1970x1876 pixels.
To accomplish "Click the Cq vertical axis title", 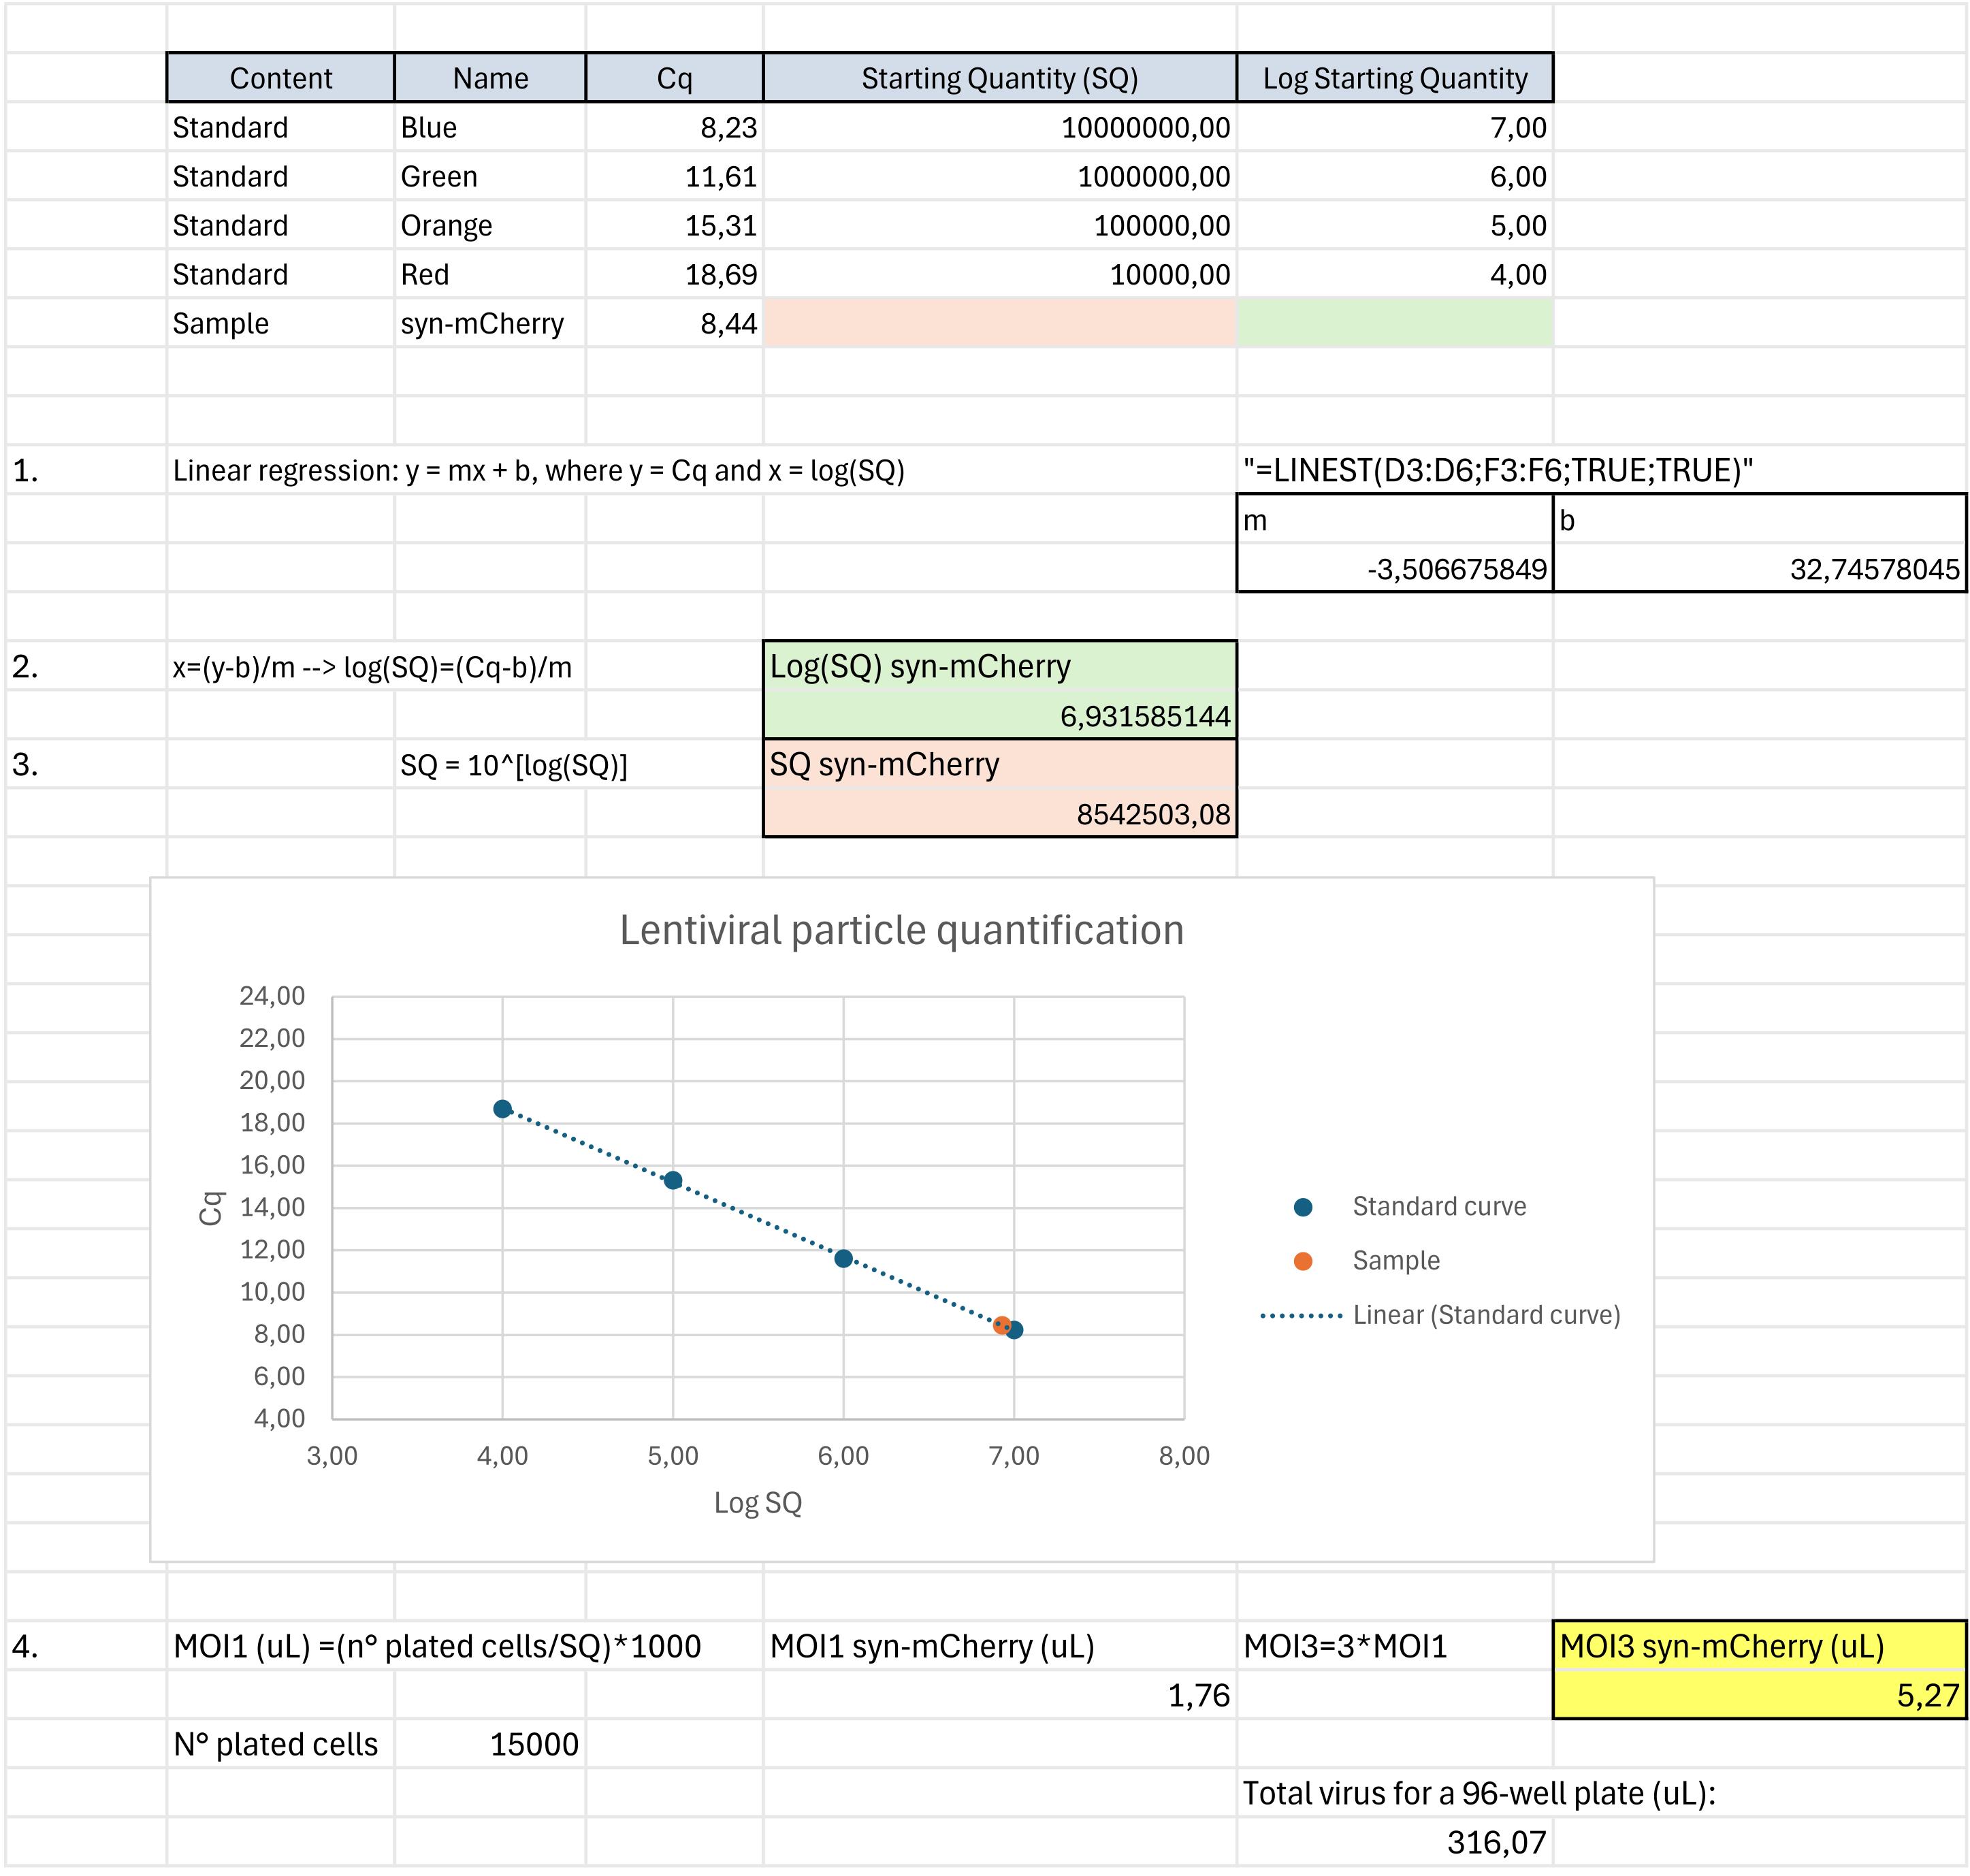I will point(210,1207).
